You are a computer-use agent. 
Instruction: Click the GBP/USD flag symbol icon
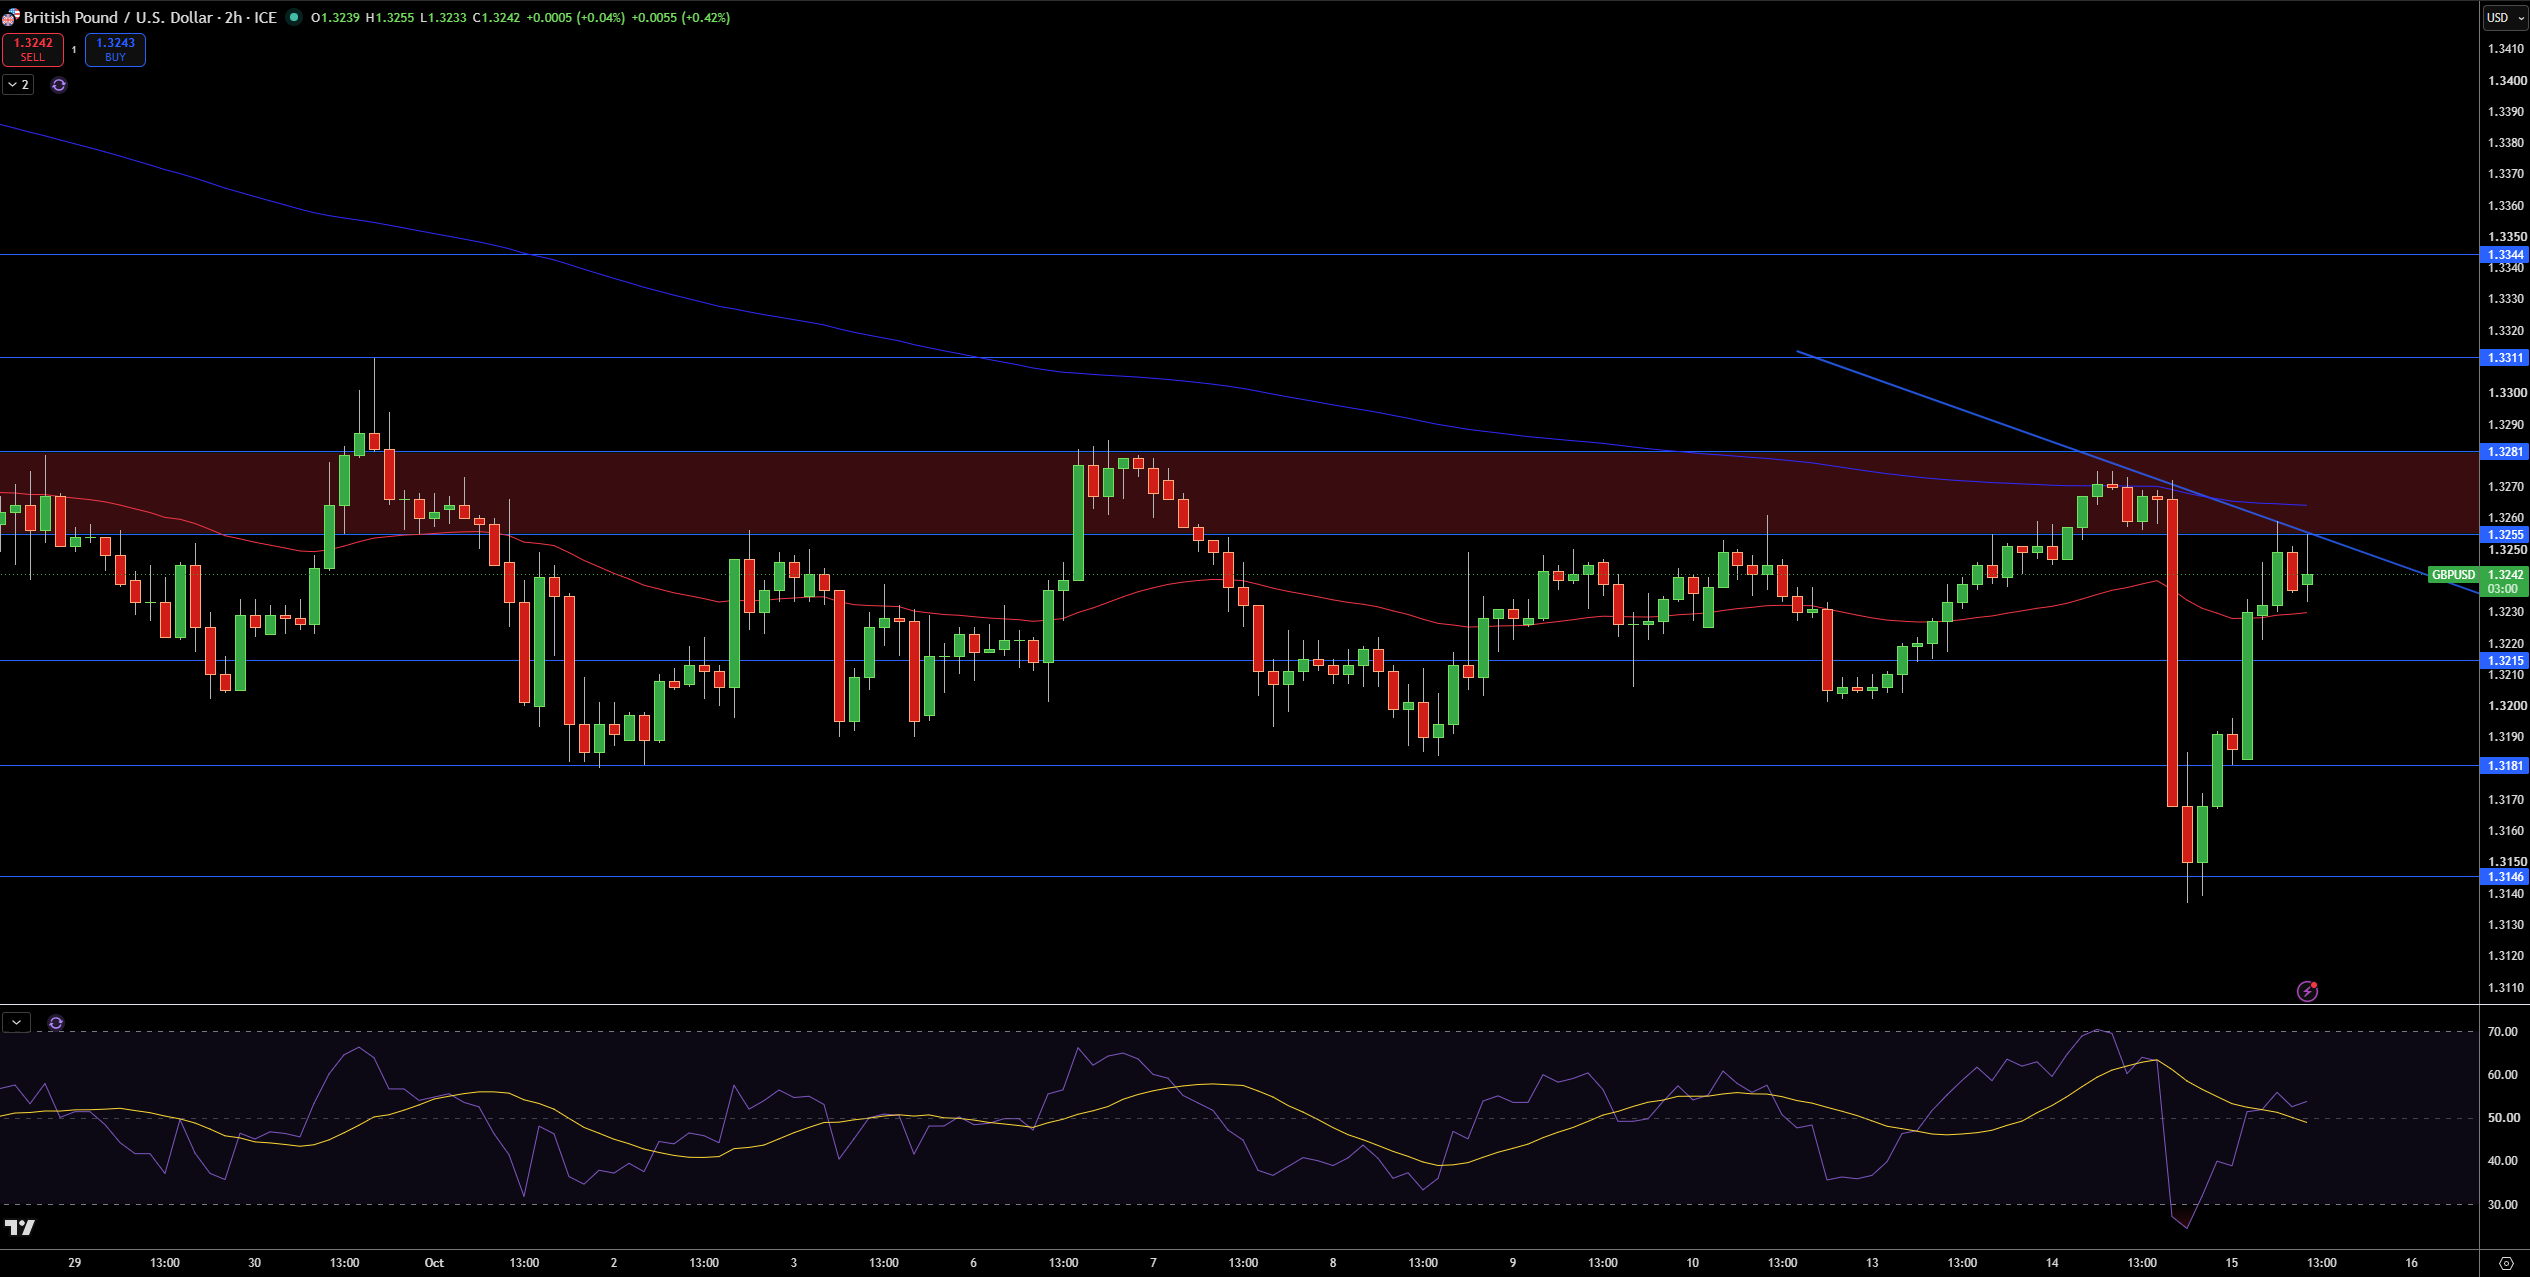pyautogui.click(x=10, y=17)
